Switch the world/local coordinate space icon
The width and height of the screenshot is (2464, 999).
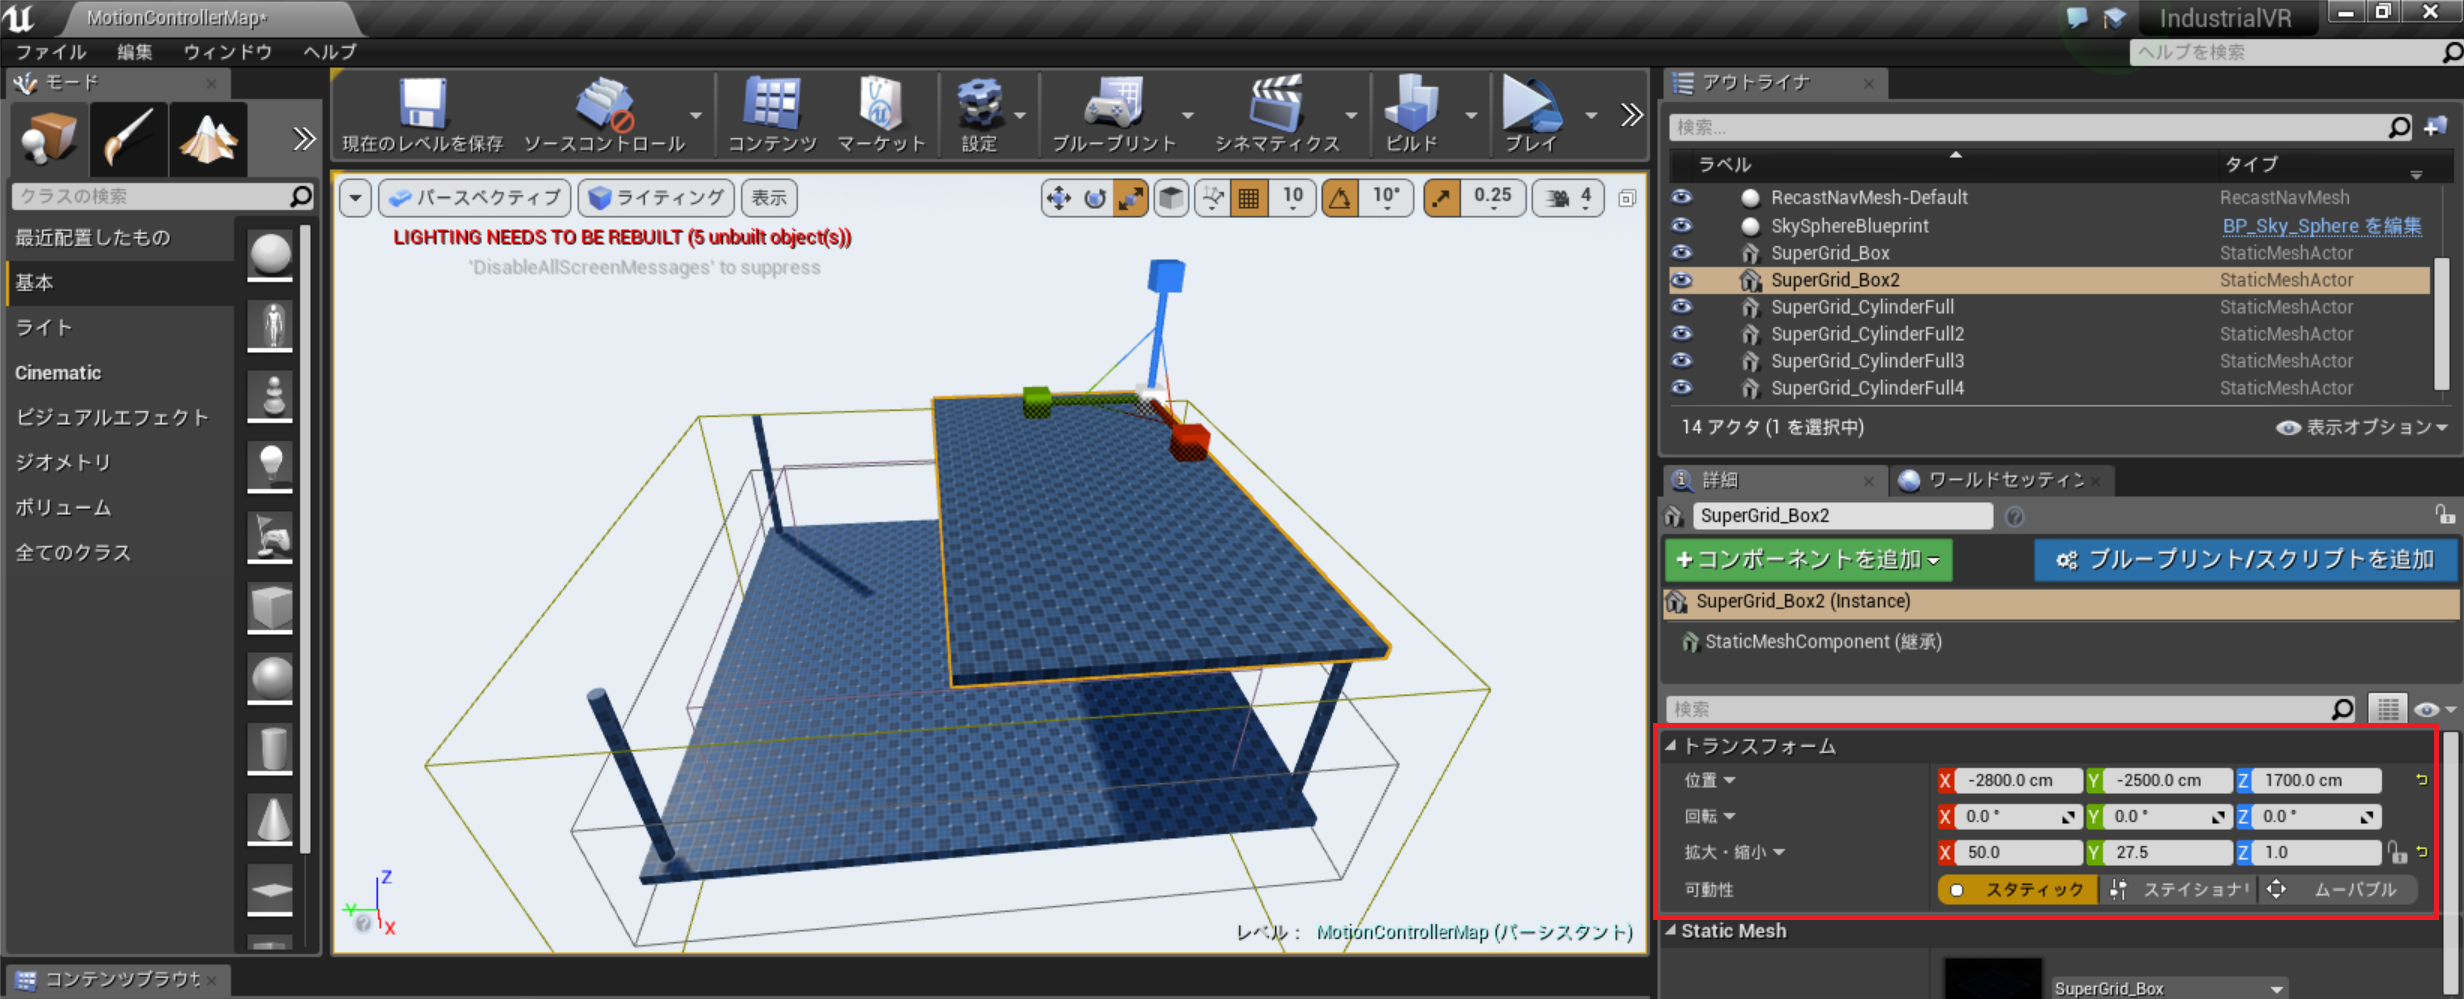point(1171,198)
